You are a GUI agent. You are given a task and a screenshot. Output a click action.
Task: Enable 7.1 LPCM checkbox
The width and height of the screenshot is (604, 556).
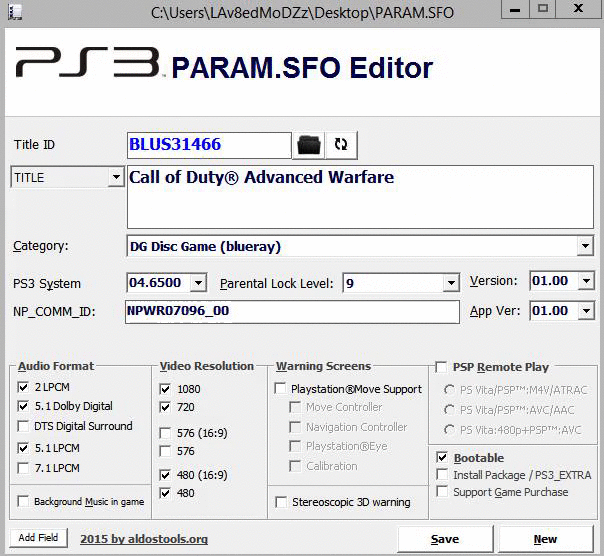coord(23,468)
